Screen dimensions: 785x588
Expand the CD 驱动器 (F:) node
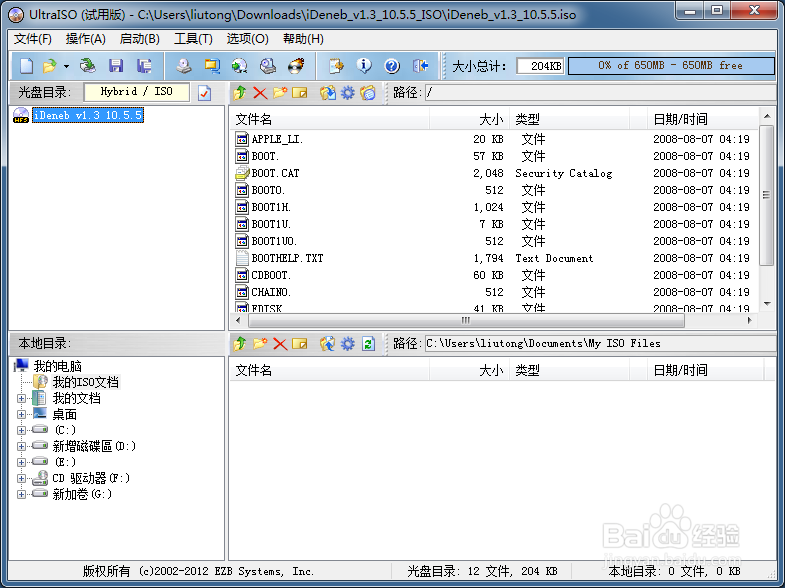coord(21,478)
